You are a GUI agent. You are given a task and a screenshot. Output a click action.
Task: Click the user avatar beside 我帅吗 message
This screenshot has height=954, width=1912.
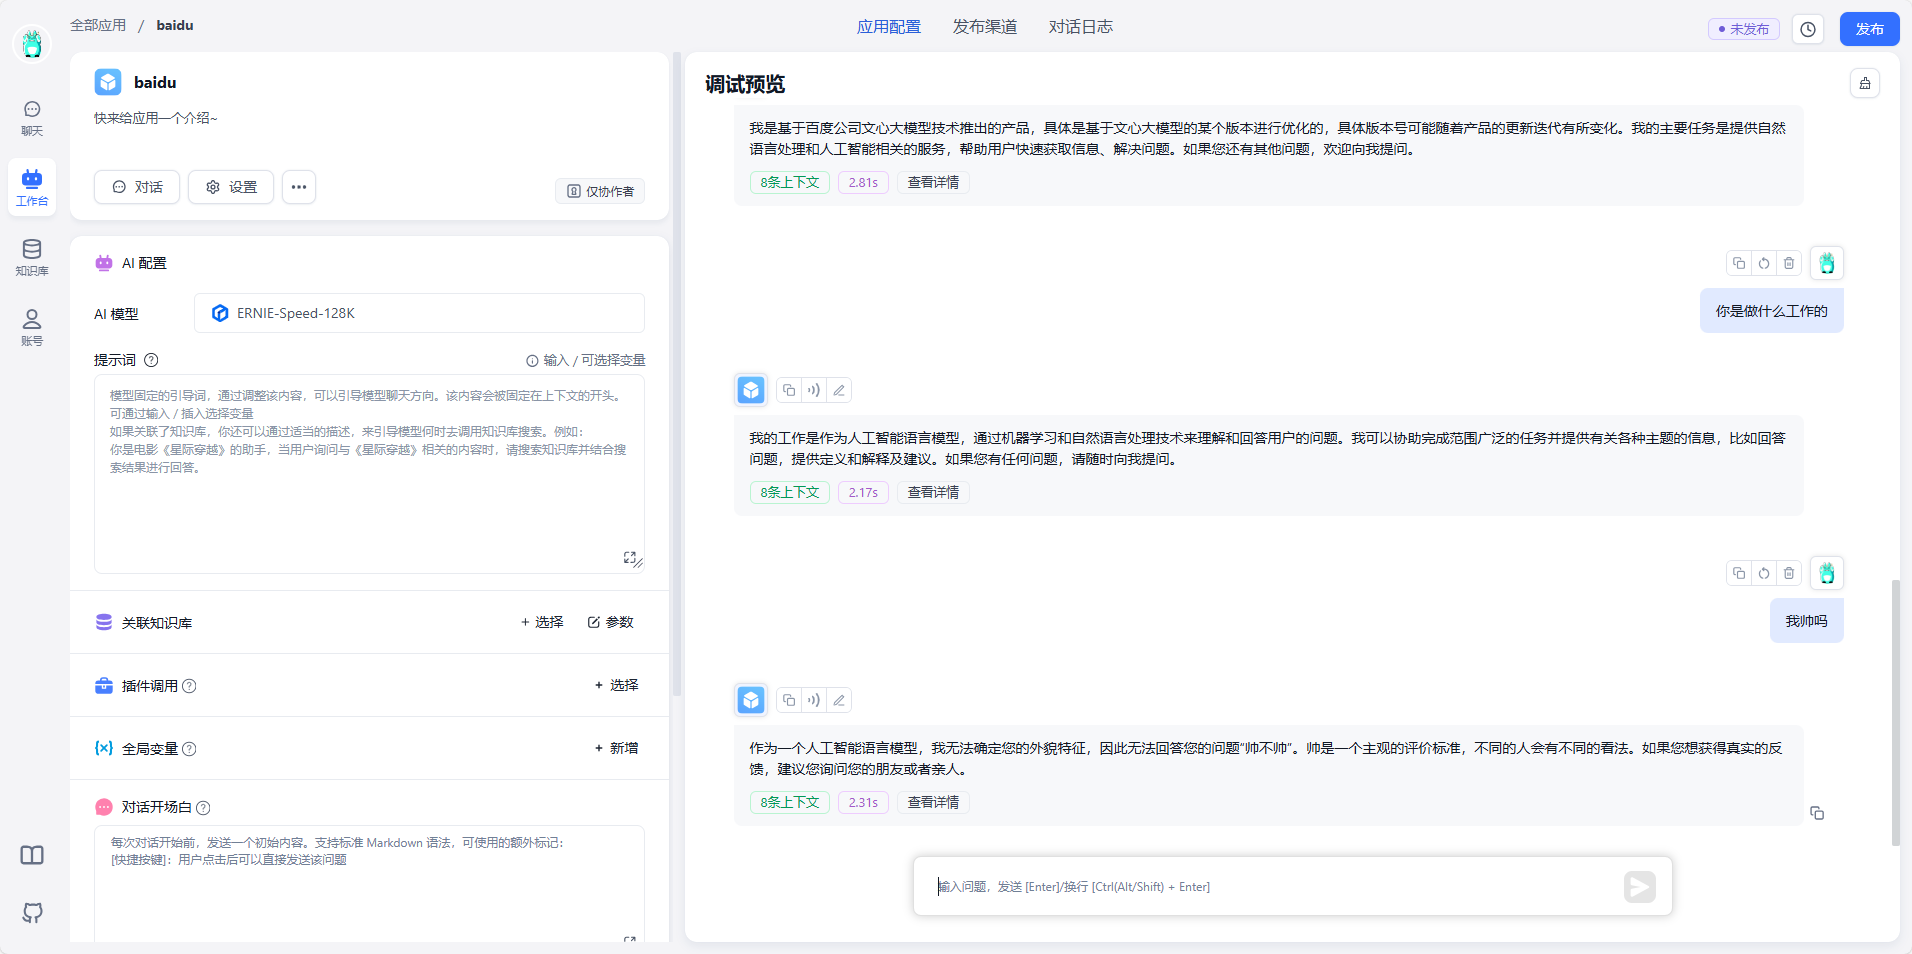pos(1827,573)
